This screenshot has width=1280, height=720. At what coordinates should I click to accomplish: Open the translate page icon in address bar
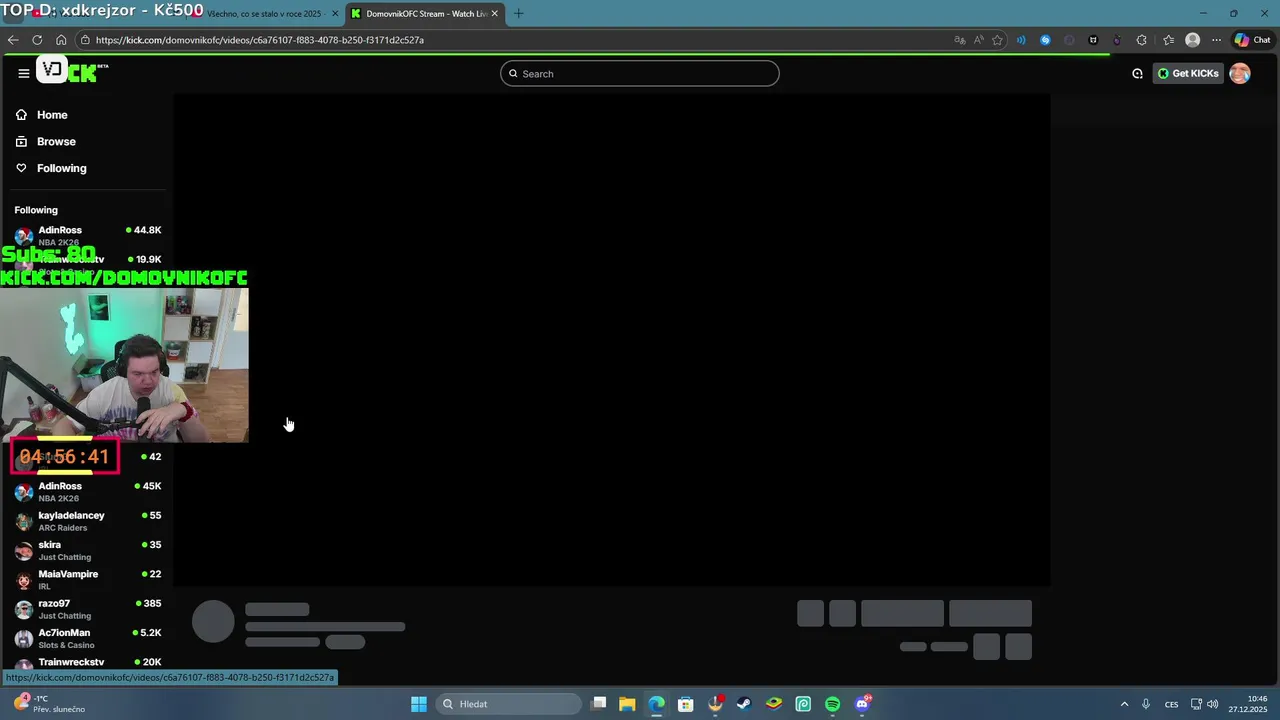(960, 40)
